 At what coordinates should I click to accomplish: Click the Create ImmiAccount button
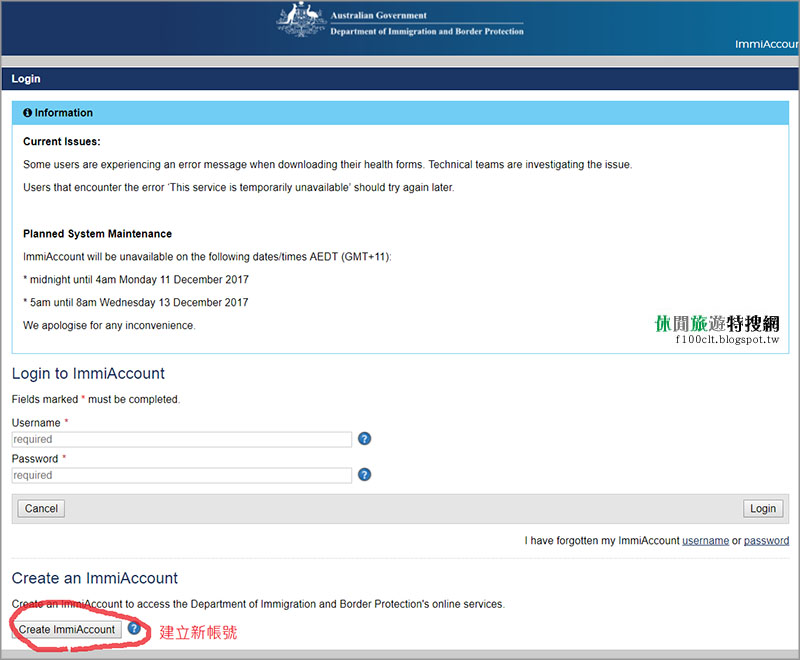pyautogui.click(x=67, y=629)
